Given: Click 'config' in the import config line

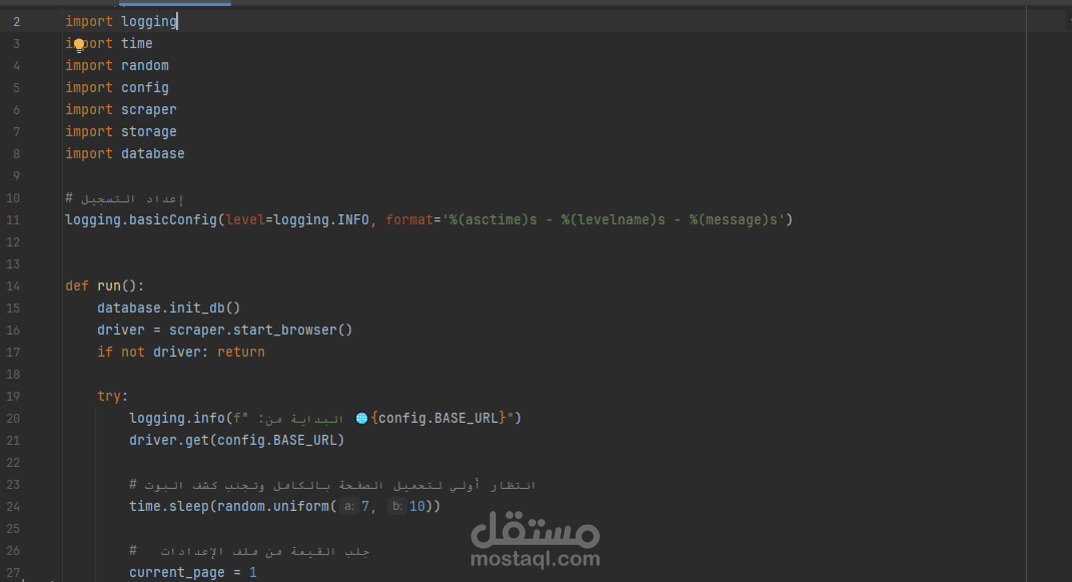Looking at the screenshot, I should coord(145,88).
